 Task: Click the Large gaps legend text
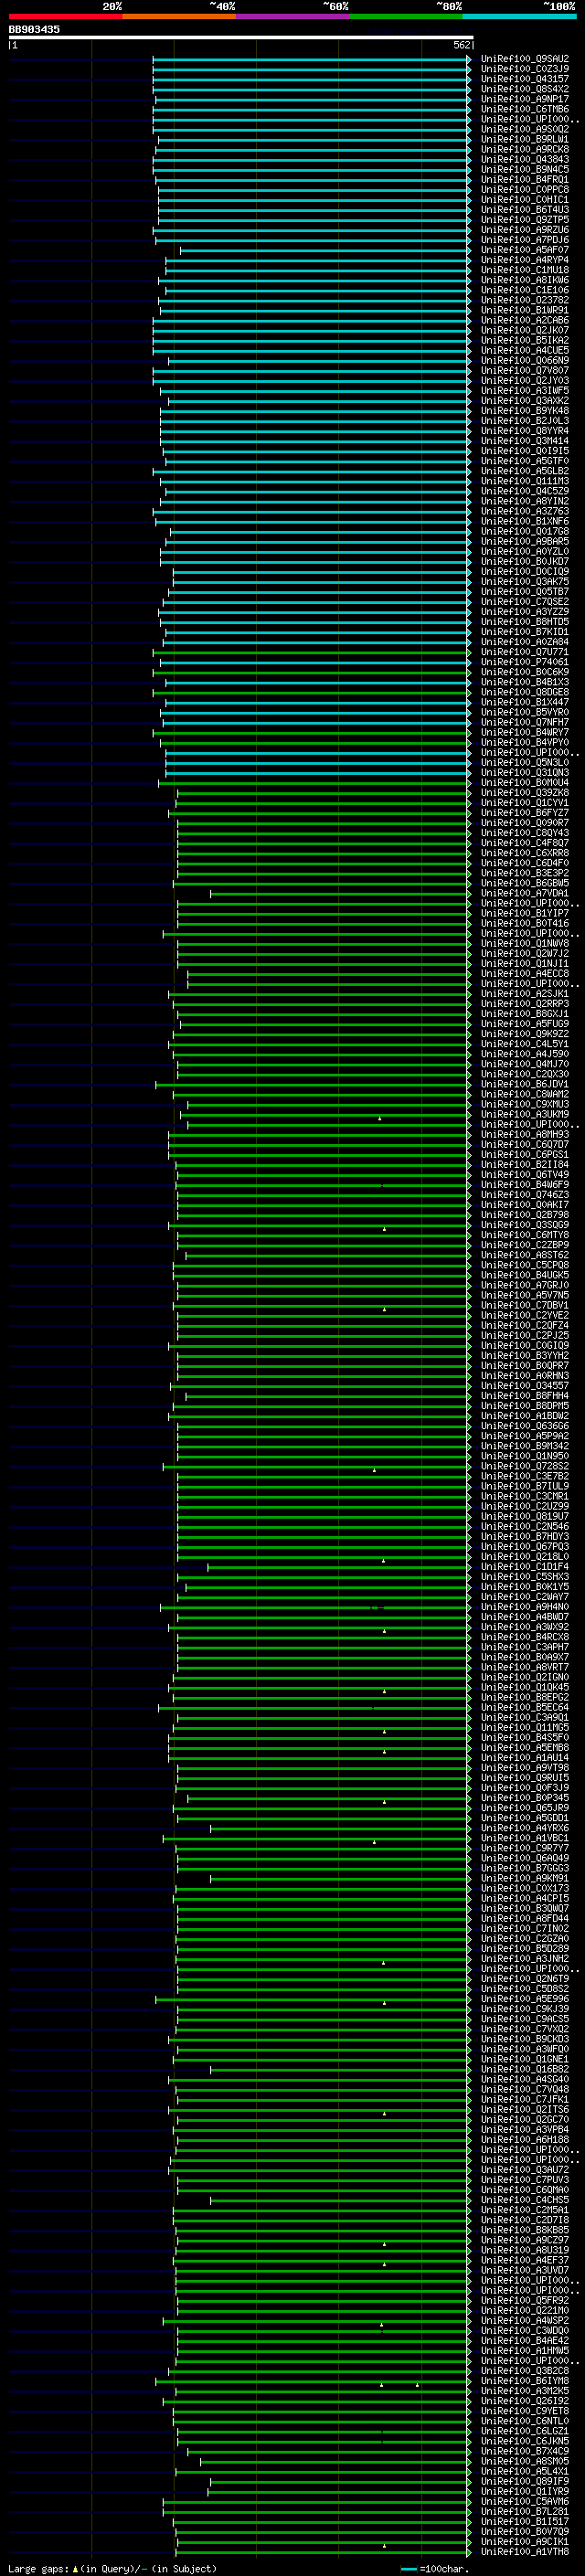point(38,2569)
